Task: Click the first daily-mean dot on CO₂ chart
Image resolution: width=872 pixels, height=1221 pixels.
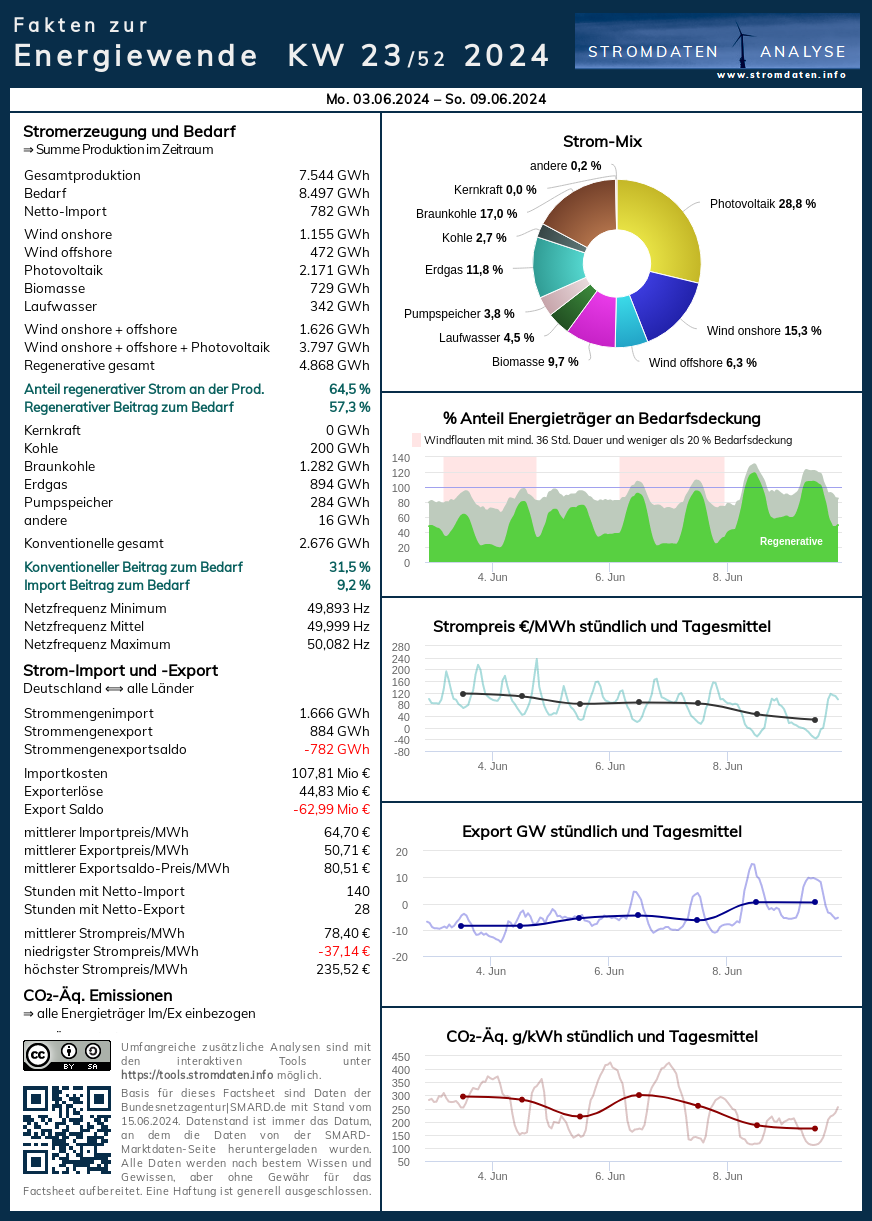Action: click(462, 1097)
